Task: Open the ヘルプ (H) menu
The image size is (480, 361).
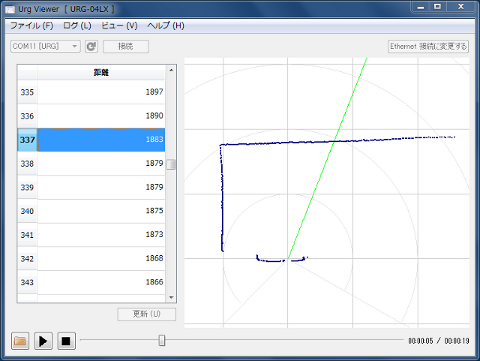Action: click(166, 26)
